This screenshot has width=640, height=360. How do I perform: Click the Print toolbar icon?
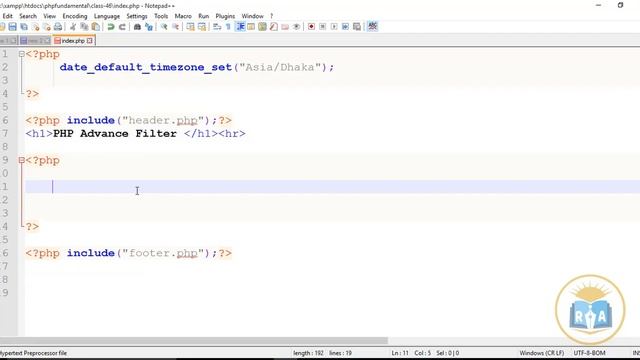(58, 27)
